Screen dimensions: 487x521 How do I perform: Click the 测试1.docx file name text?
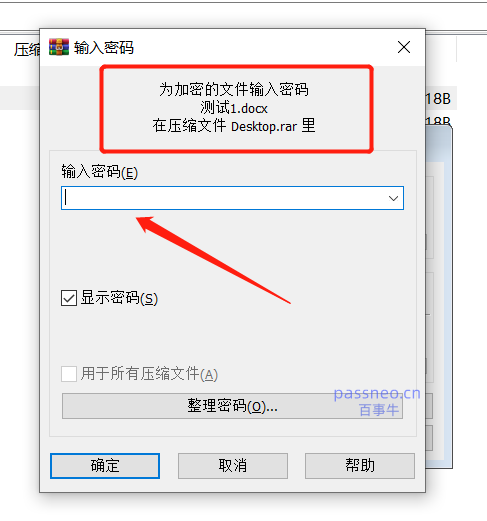(234, 108)
